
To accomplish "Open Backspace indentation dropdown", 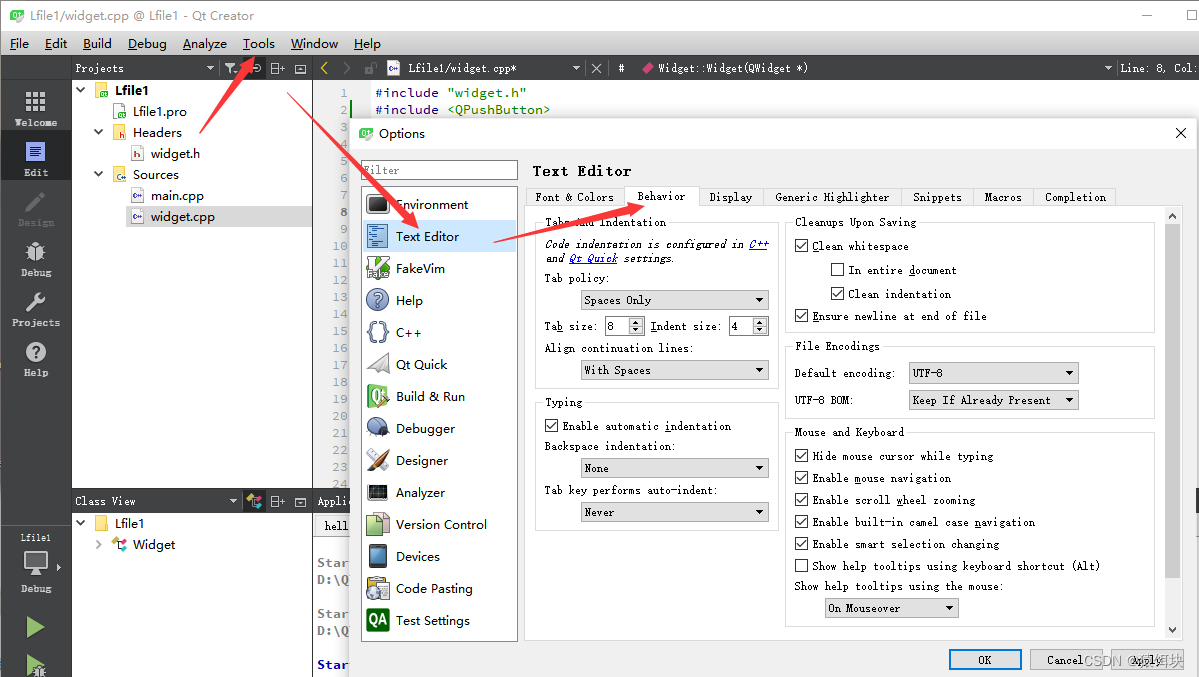I will 674,468.
